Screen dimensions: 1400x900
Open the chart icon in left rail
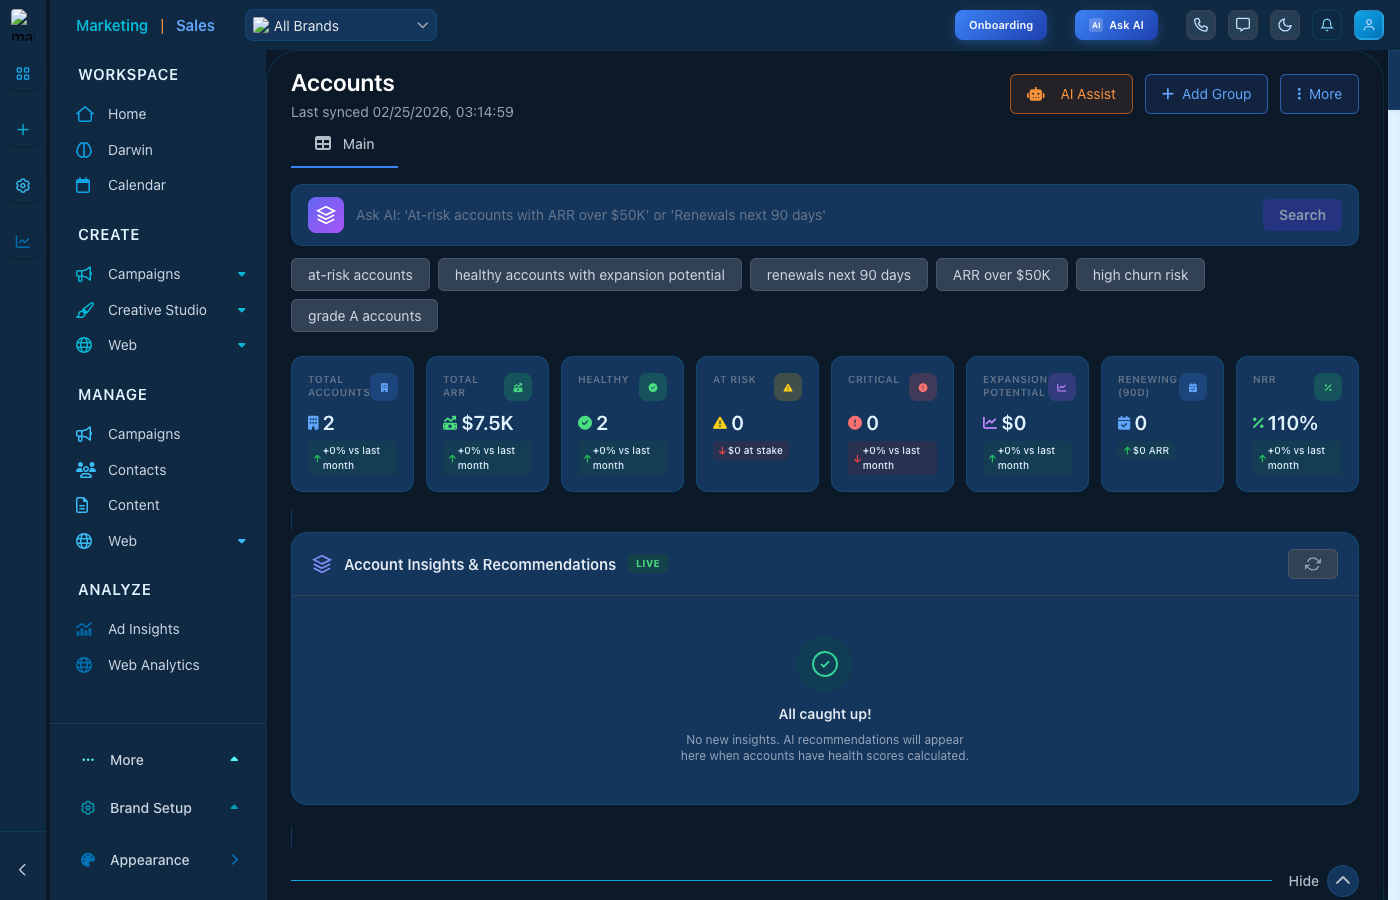[23, 242]
